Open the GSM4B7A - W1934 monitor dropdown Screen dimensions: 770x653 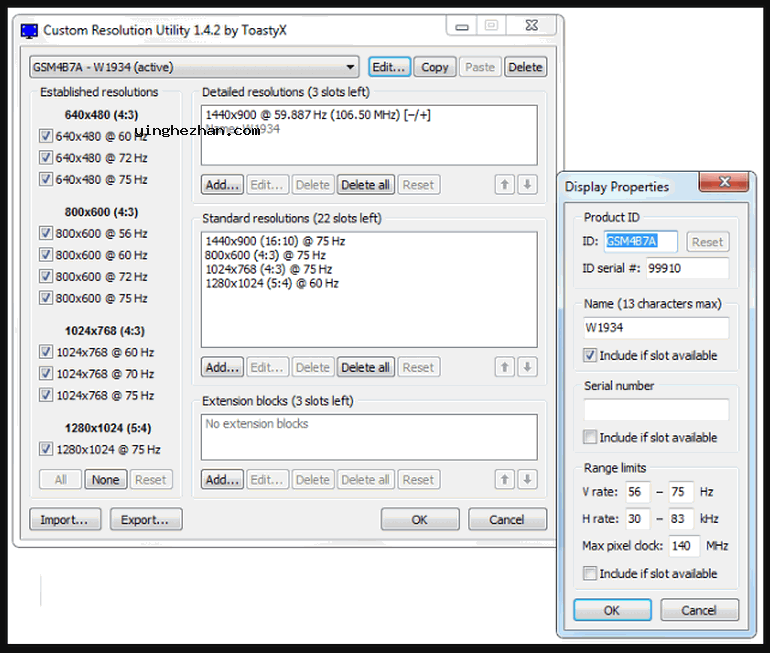coord(194,67)
